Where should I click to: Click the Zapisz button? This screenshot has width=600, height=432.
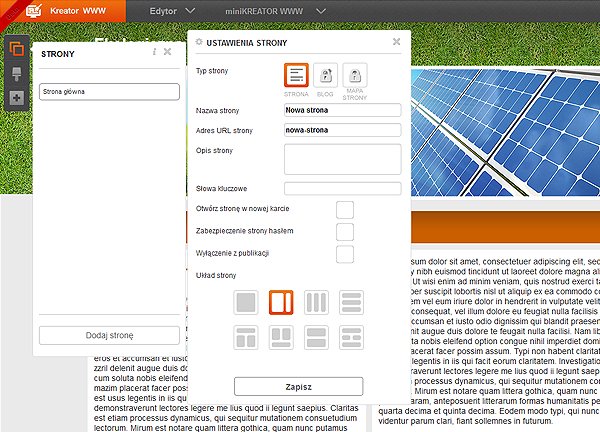pos(298,386)
